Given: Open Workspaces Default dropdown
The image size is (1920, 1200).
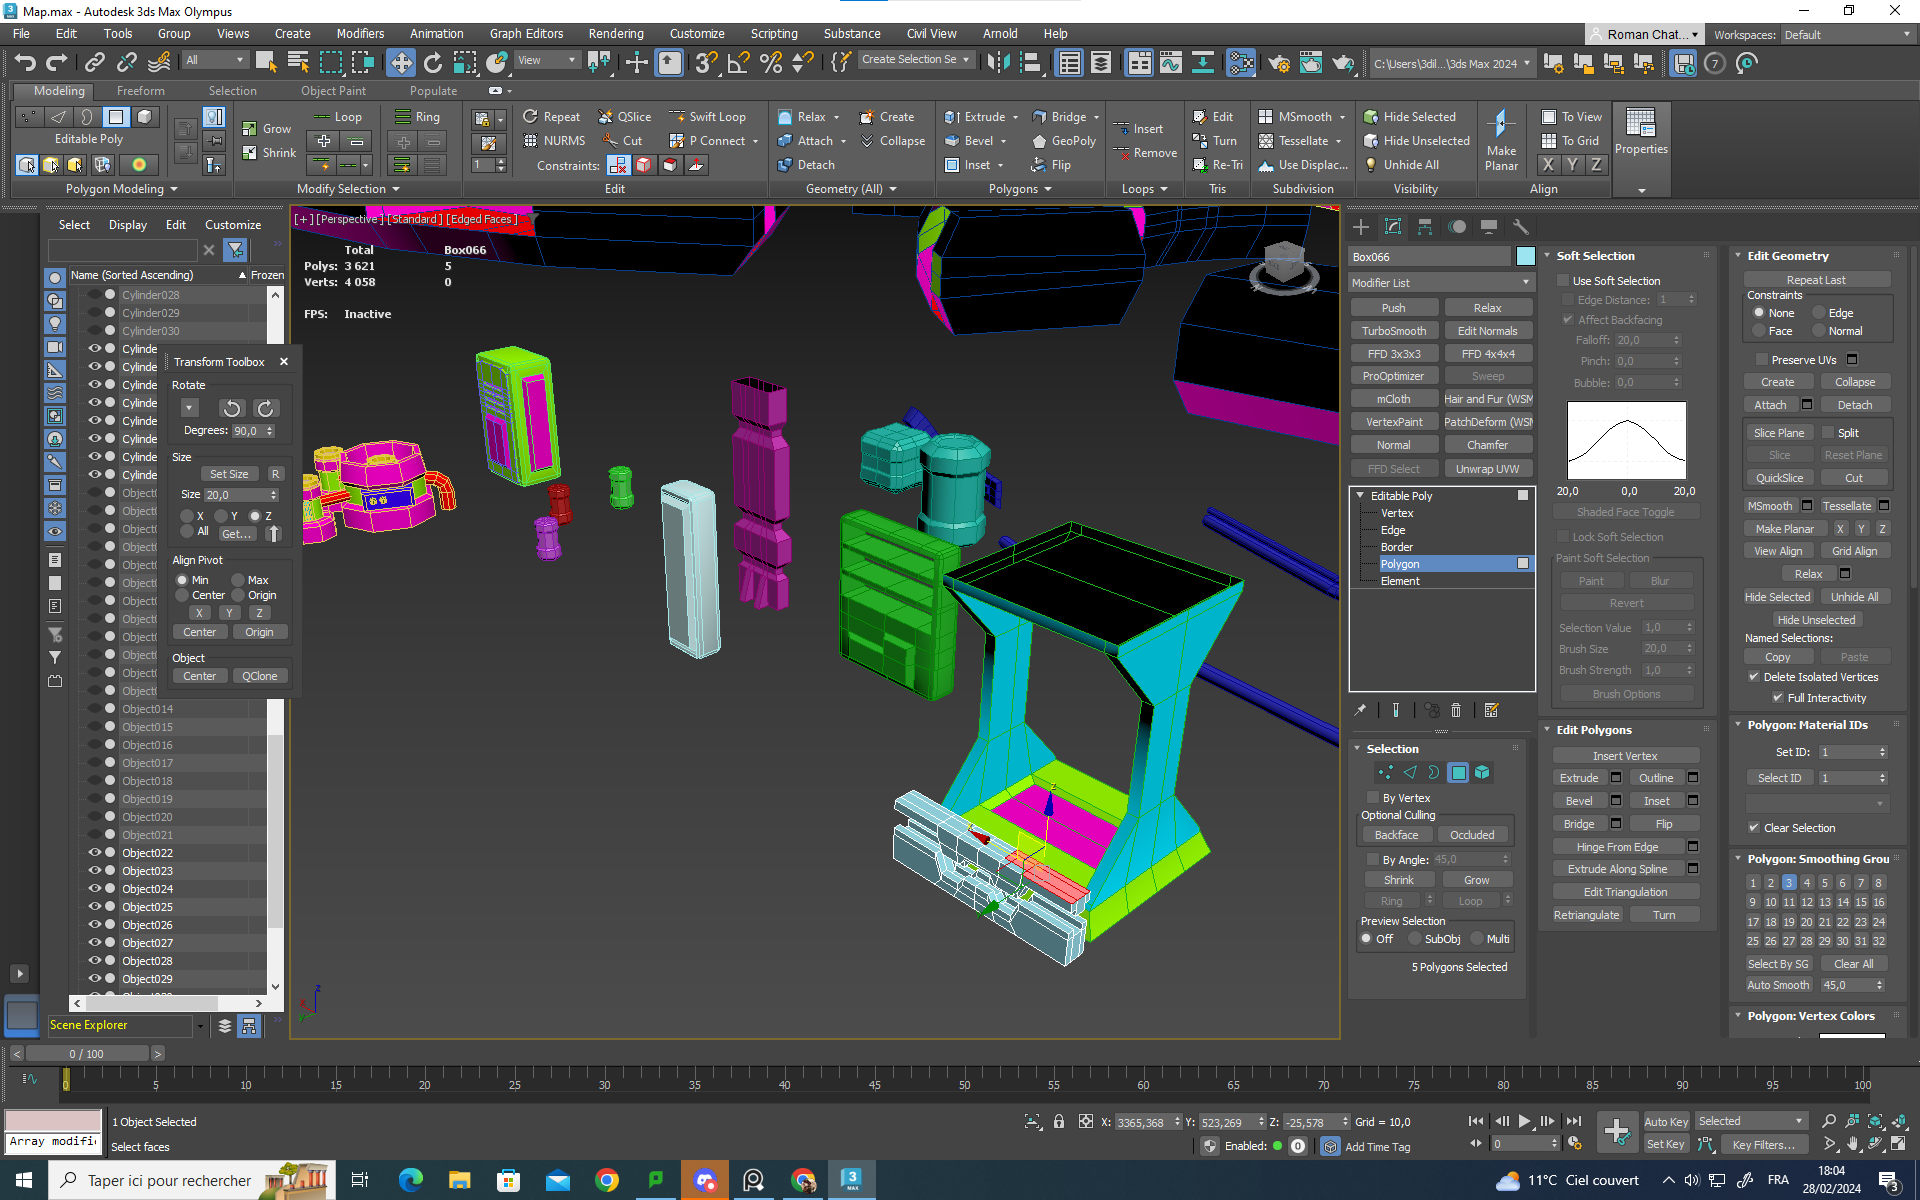Looking at the screenshot, I should coord(1847,35).
